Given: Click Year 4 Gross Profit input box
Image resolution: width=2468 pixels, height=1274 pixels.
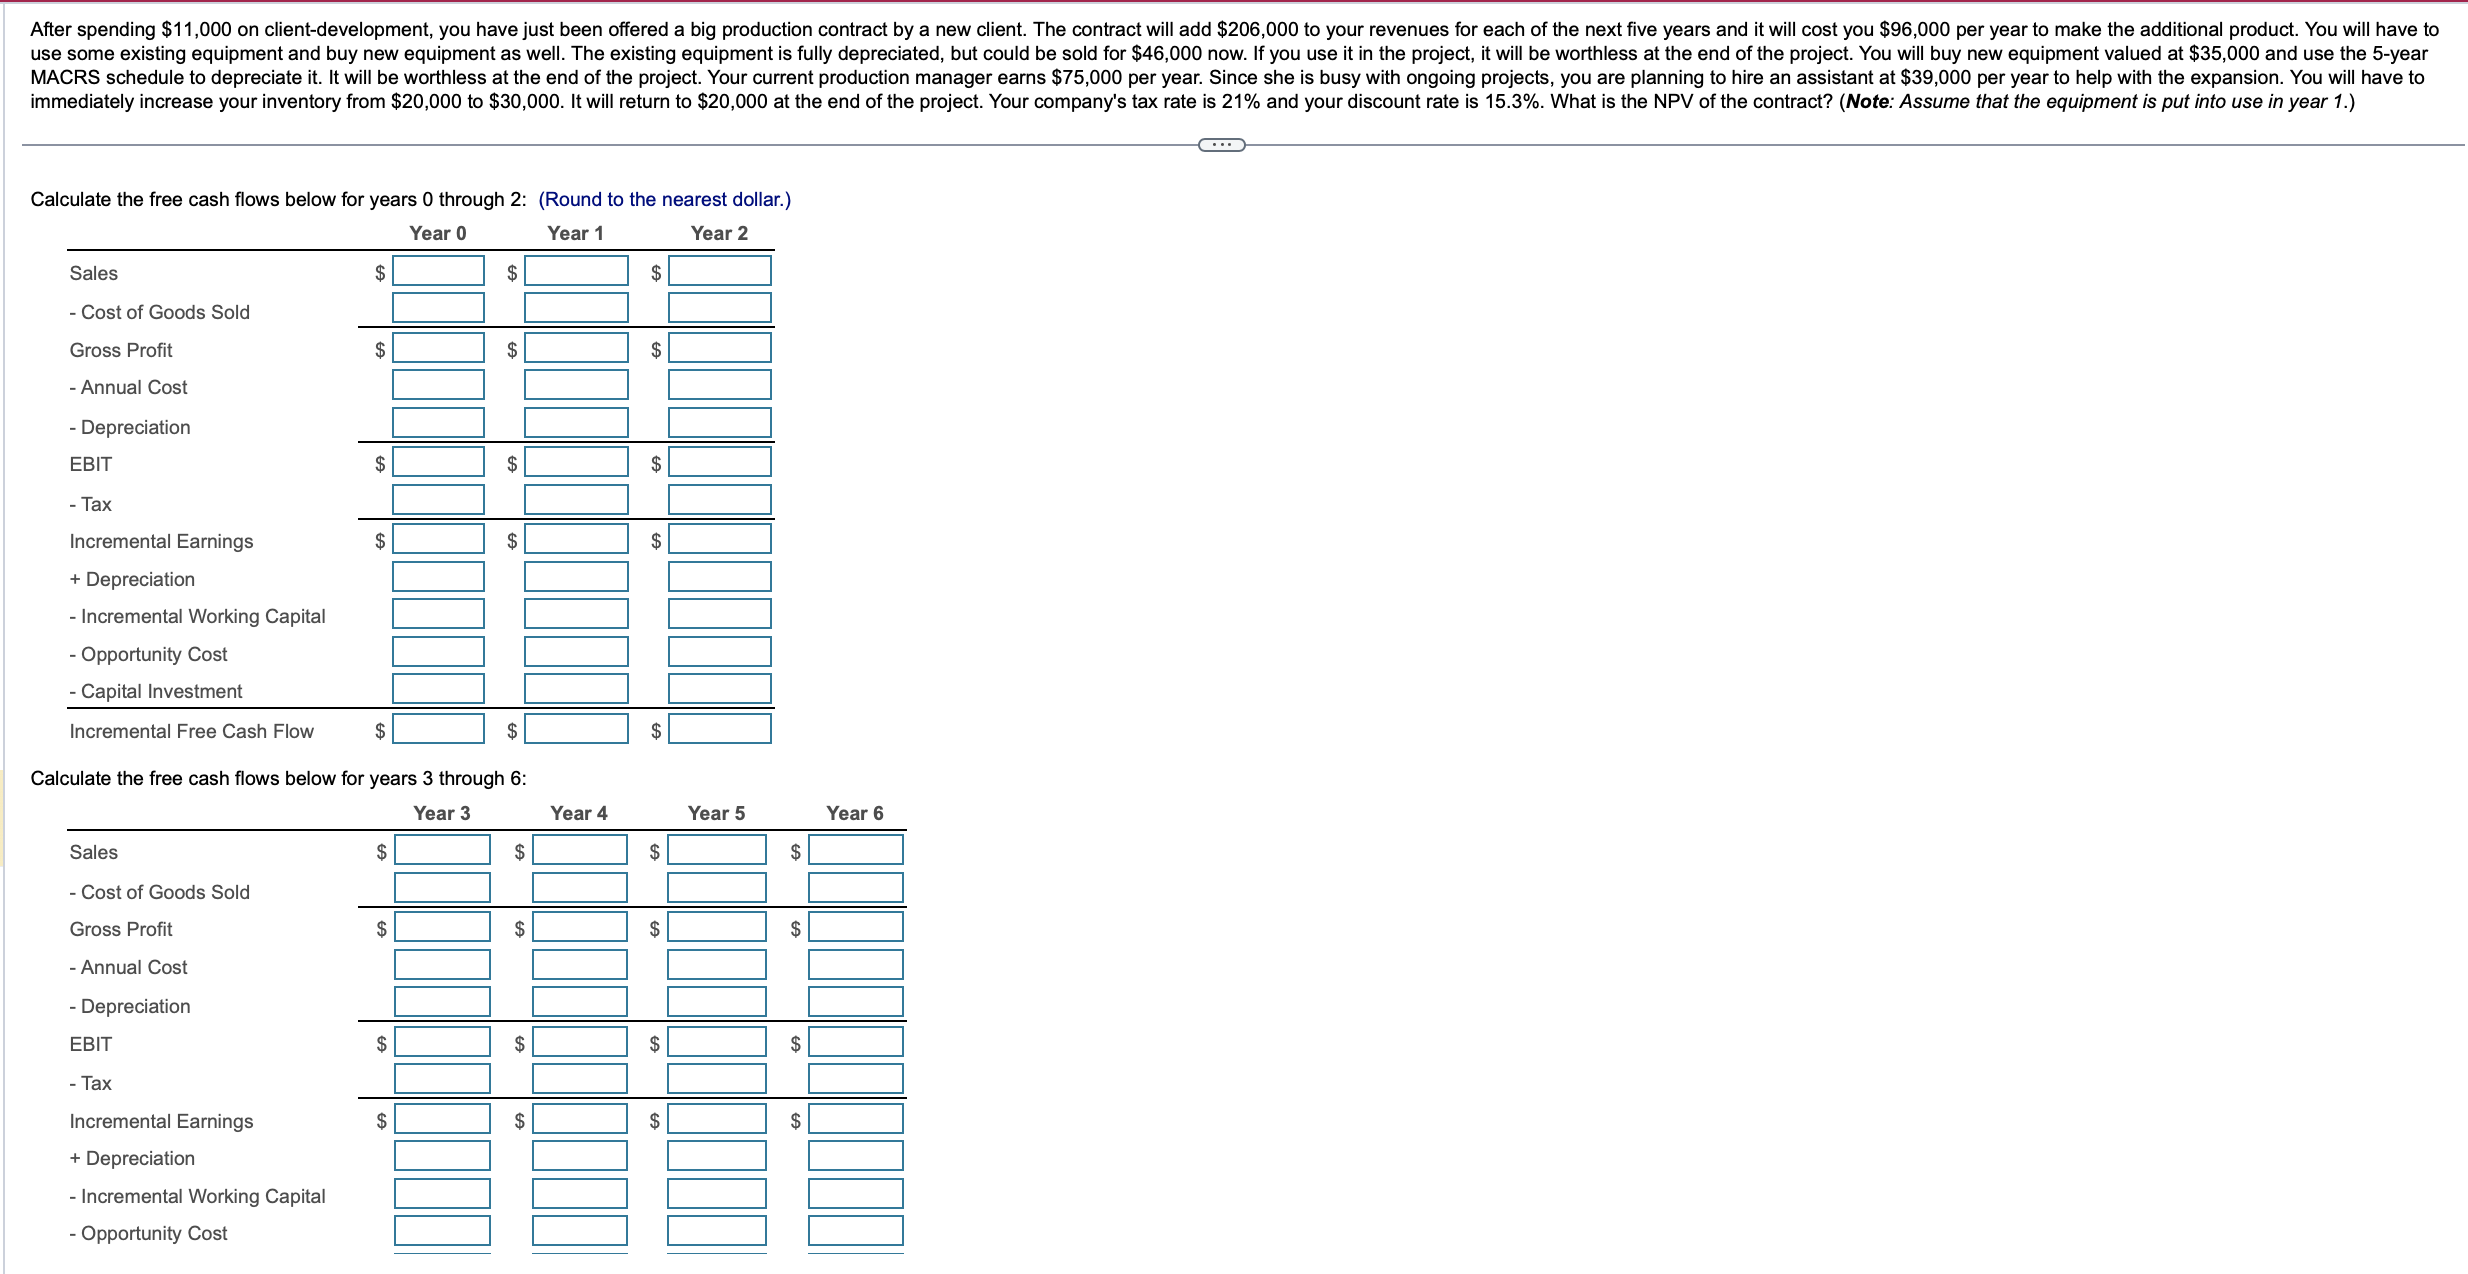Looking at the screenshot, I should pyautogui.click(x=579, y=927).
